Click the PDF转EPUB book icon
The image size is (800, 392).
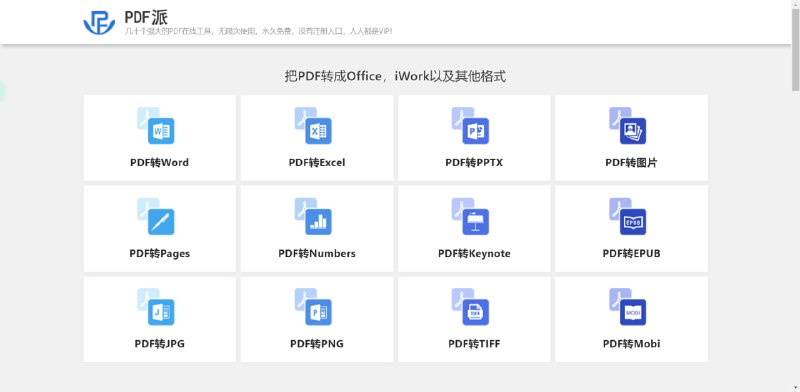coord(628,216)
